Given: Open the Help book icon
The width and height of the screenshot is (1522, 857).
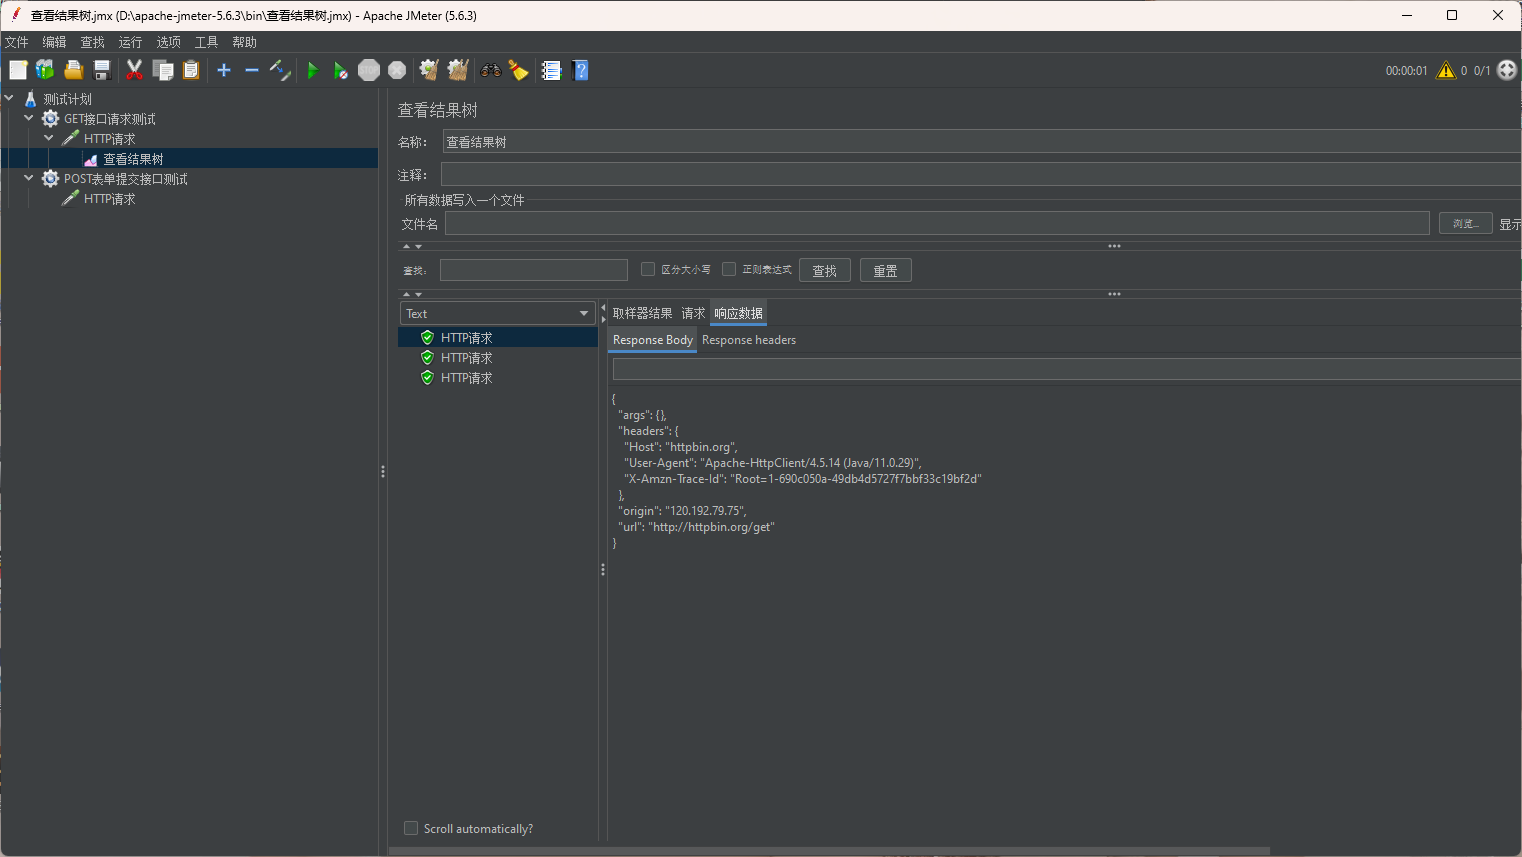Looking at the screenshot, I should point(580,70).
